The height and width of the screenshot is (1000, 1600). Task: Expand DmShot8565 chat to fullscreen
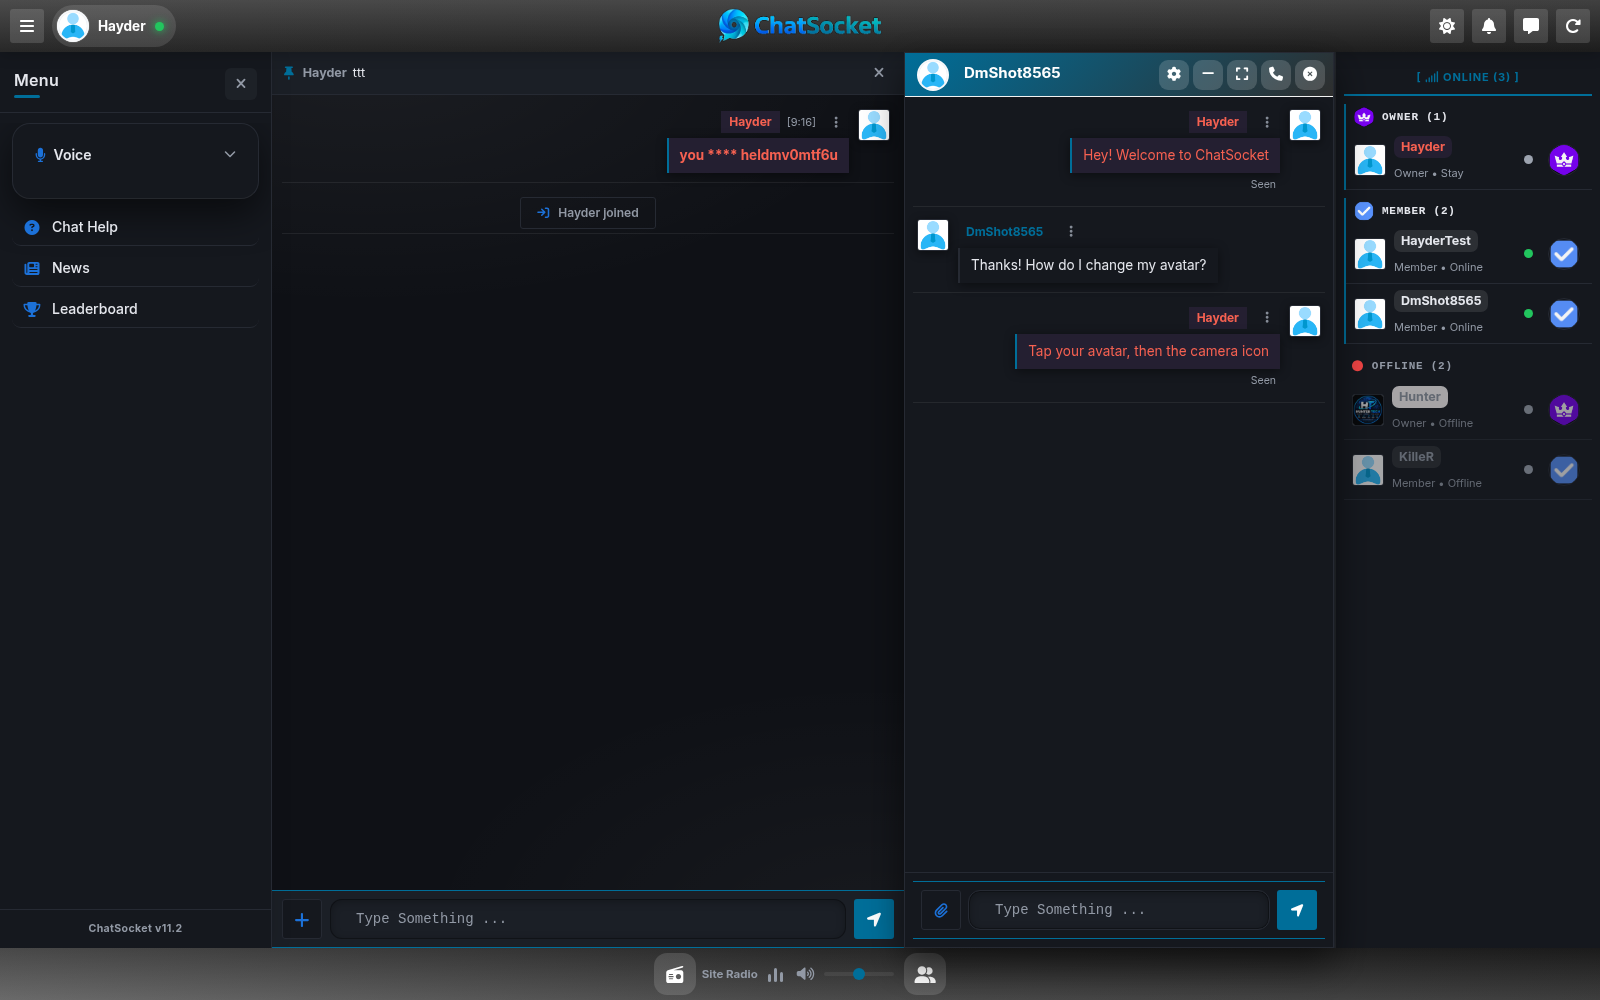(x=1242, y=74)
